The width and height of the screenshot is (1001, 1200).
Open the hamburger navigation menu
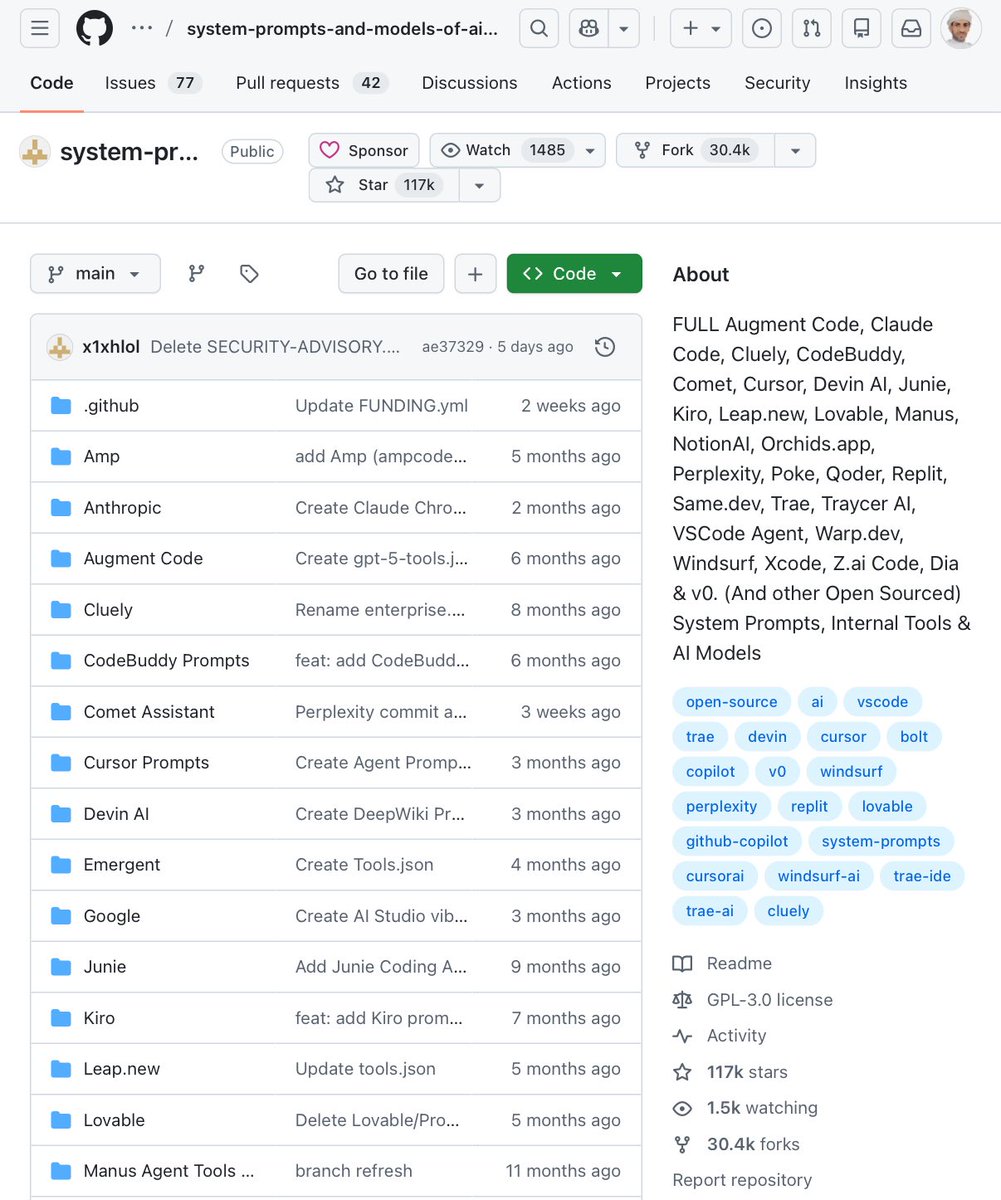point(40,28)
